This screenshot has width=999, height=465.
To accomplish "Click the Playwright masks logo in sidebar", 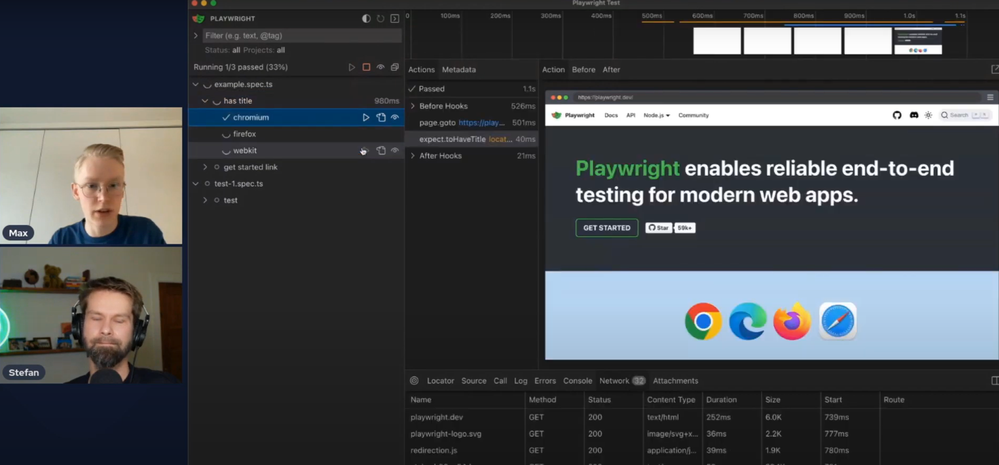I will tap(199, 19).
